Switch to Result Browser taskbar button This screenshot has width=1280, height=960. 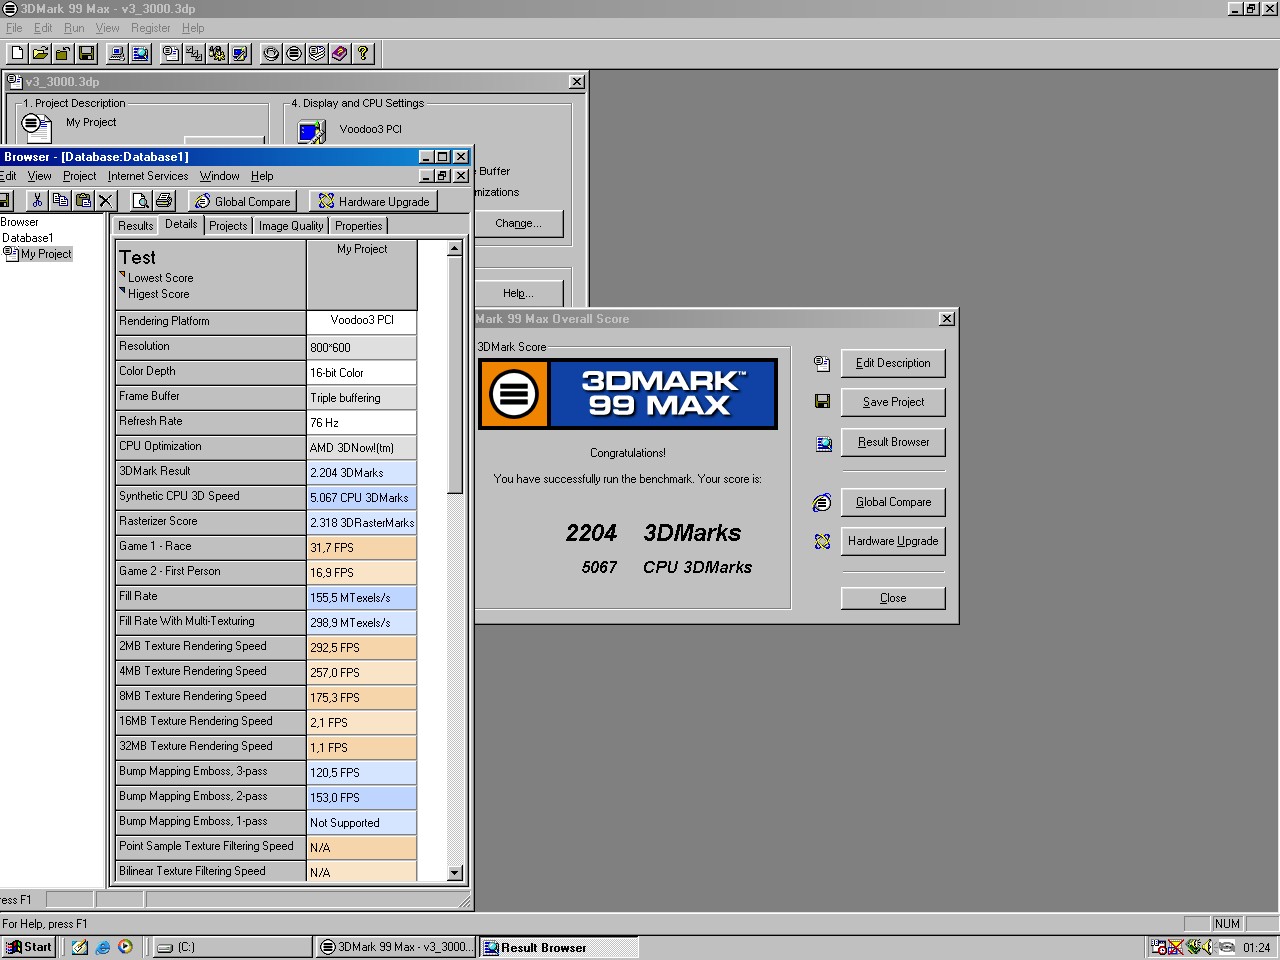tap(558, 947)
